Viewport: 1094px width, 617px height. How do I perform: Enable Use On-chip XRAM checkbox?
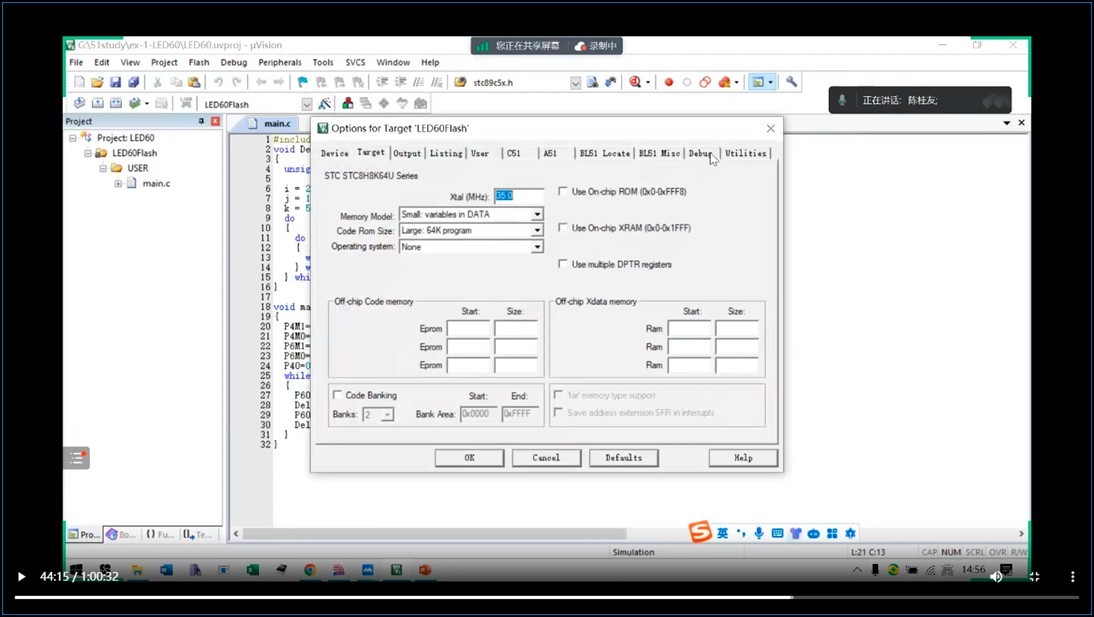click(563, 228)
